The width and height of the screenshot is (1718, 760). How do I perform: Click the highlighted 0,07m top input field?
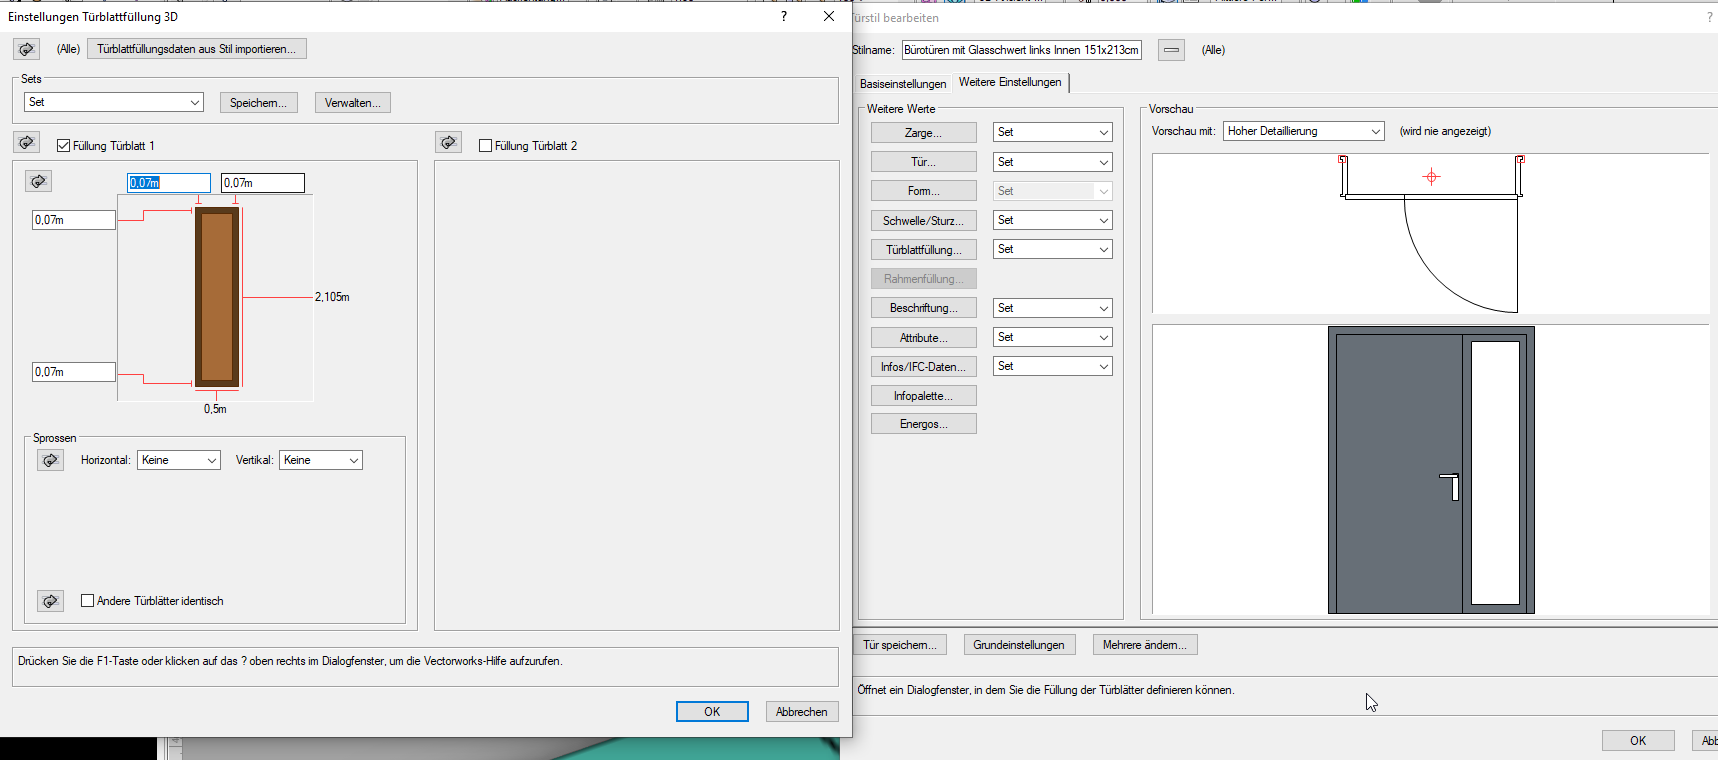(168, 183)
